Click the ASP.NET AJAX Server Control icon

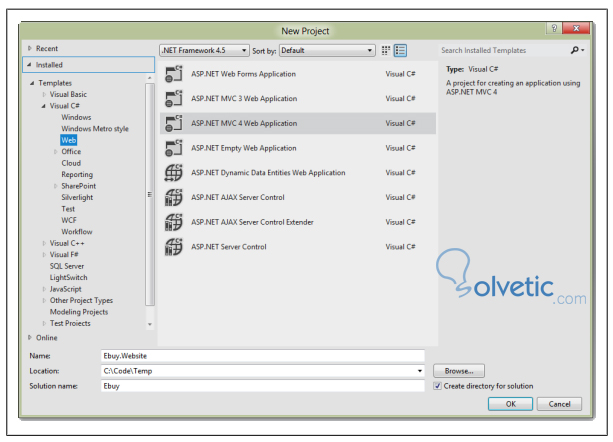[x=174, y=197]
